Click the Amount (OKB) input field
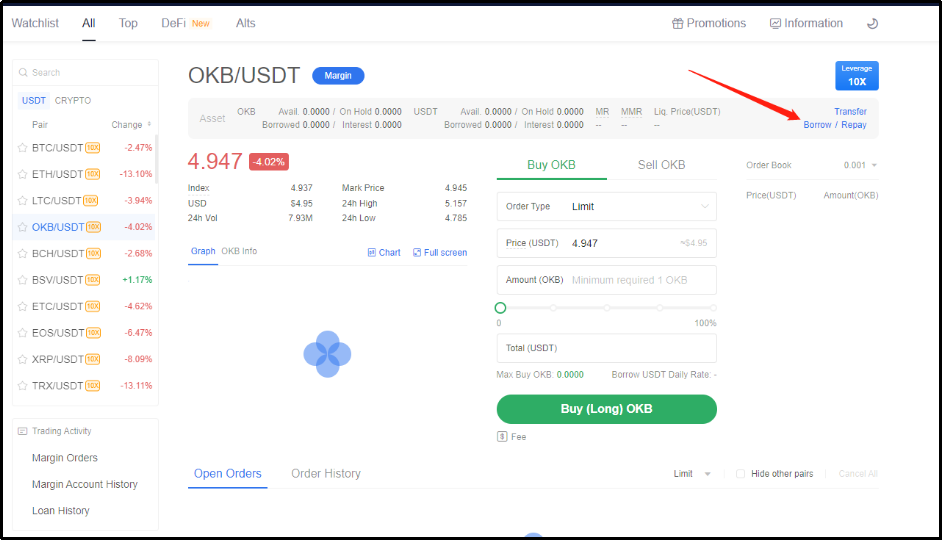Screen dimensions: 942x540 click(x=607, y=280)
